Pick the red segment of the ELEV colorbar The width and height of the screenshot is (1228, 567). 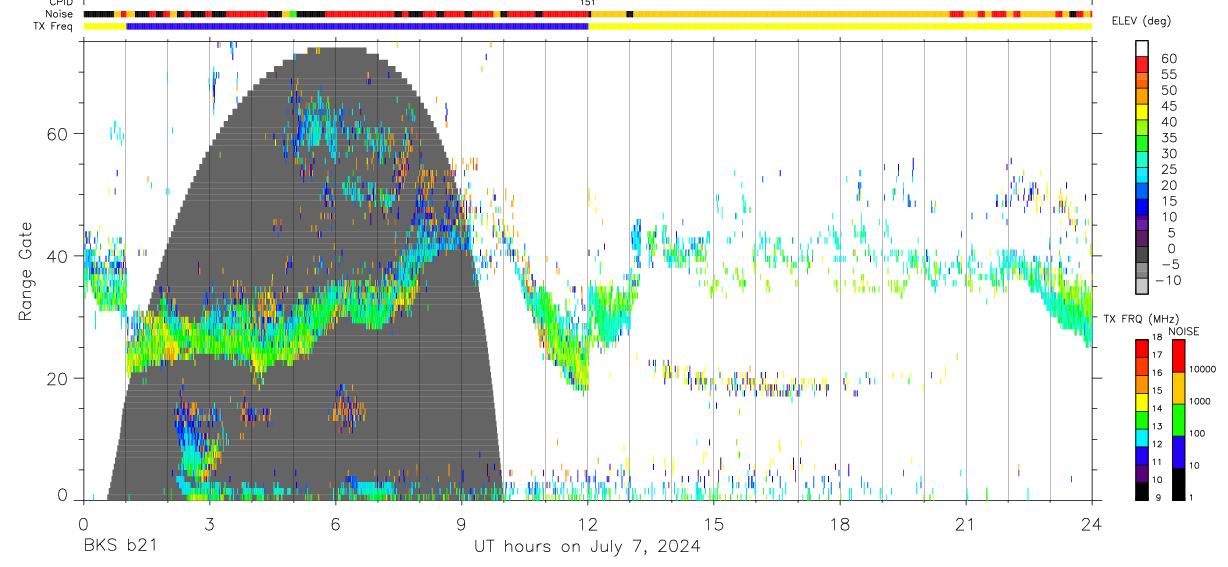click(1142, 64)
